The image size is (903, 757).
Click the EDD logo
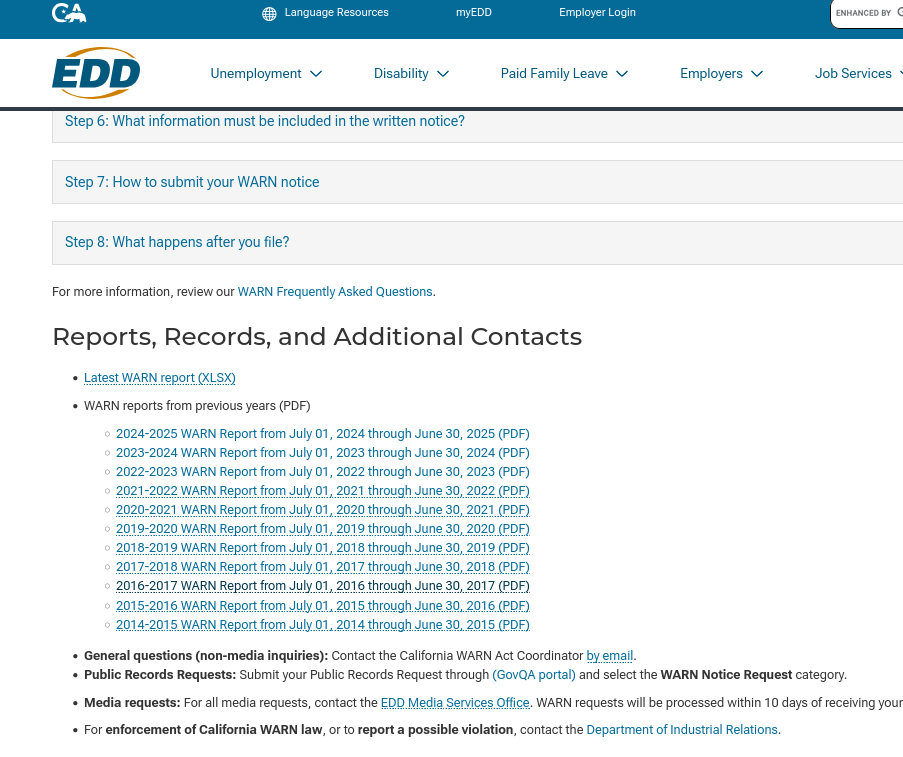point(95,72)
